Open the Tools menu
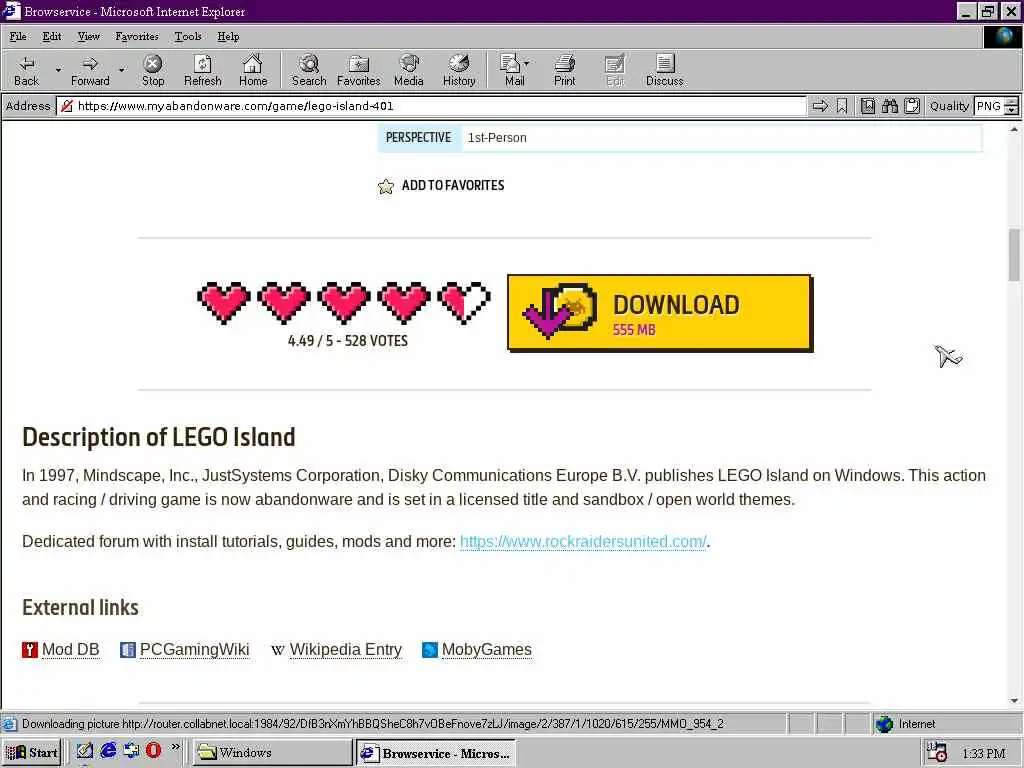Viewport: 1024px width, 768px height. (188, 37)
